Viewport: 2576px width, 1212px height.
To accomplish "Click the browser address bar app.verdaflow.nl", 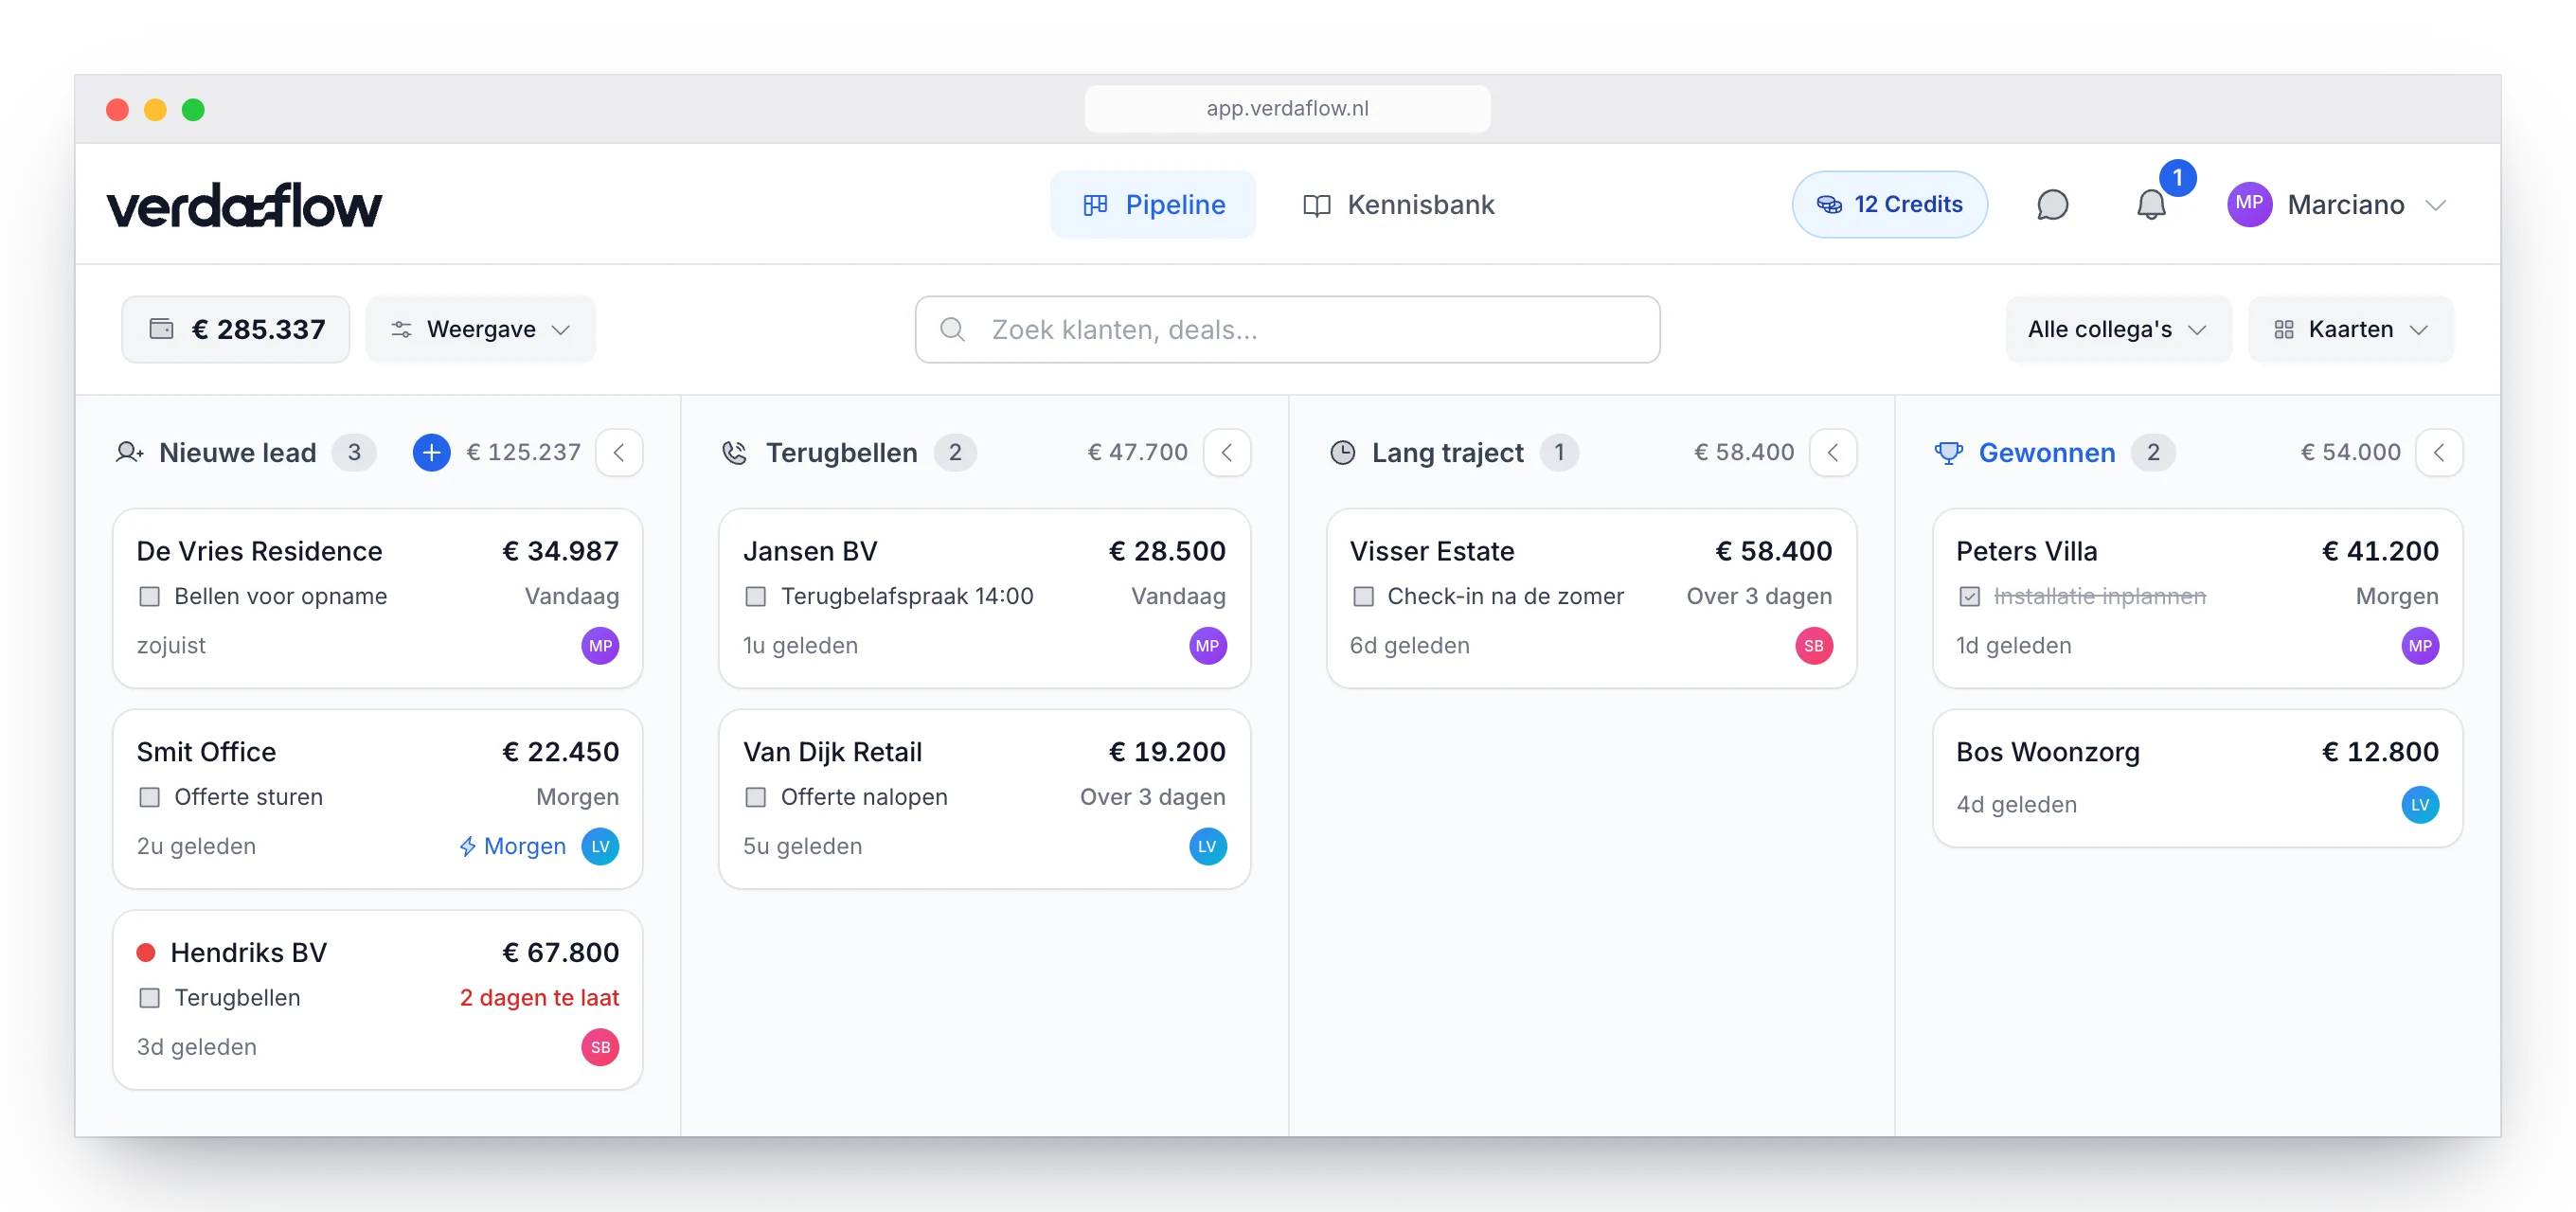I will click(x=1287, y=108).
